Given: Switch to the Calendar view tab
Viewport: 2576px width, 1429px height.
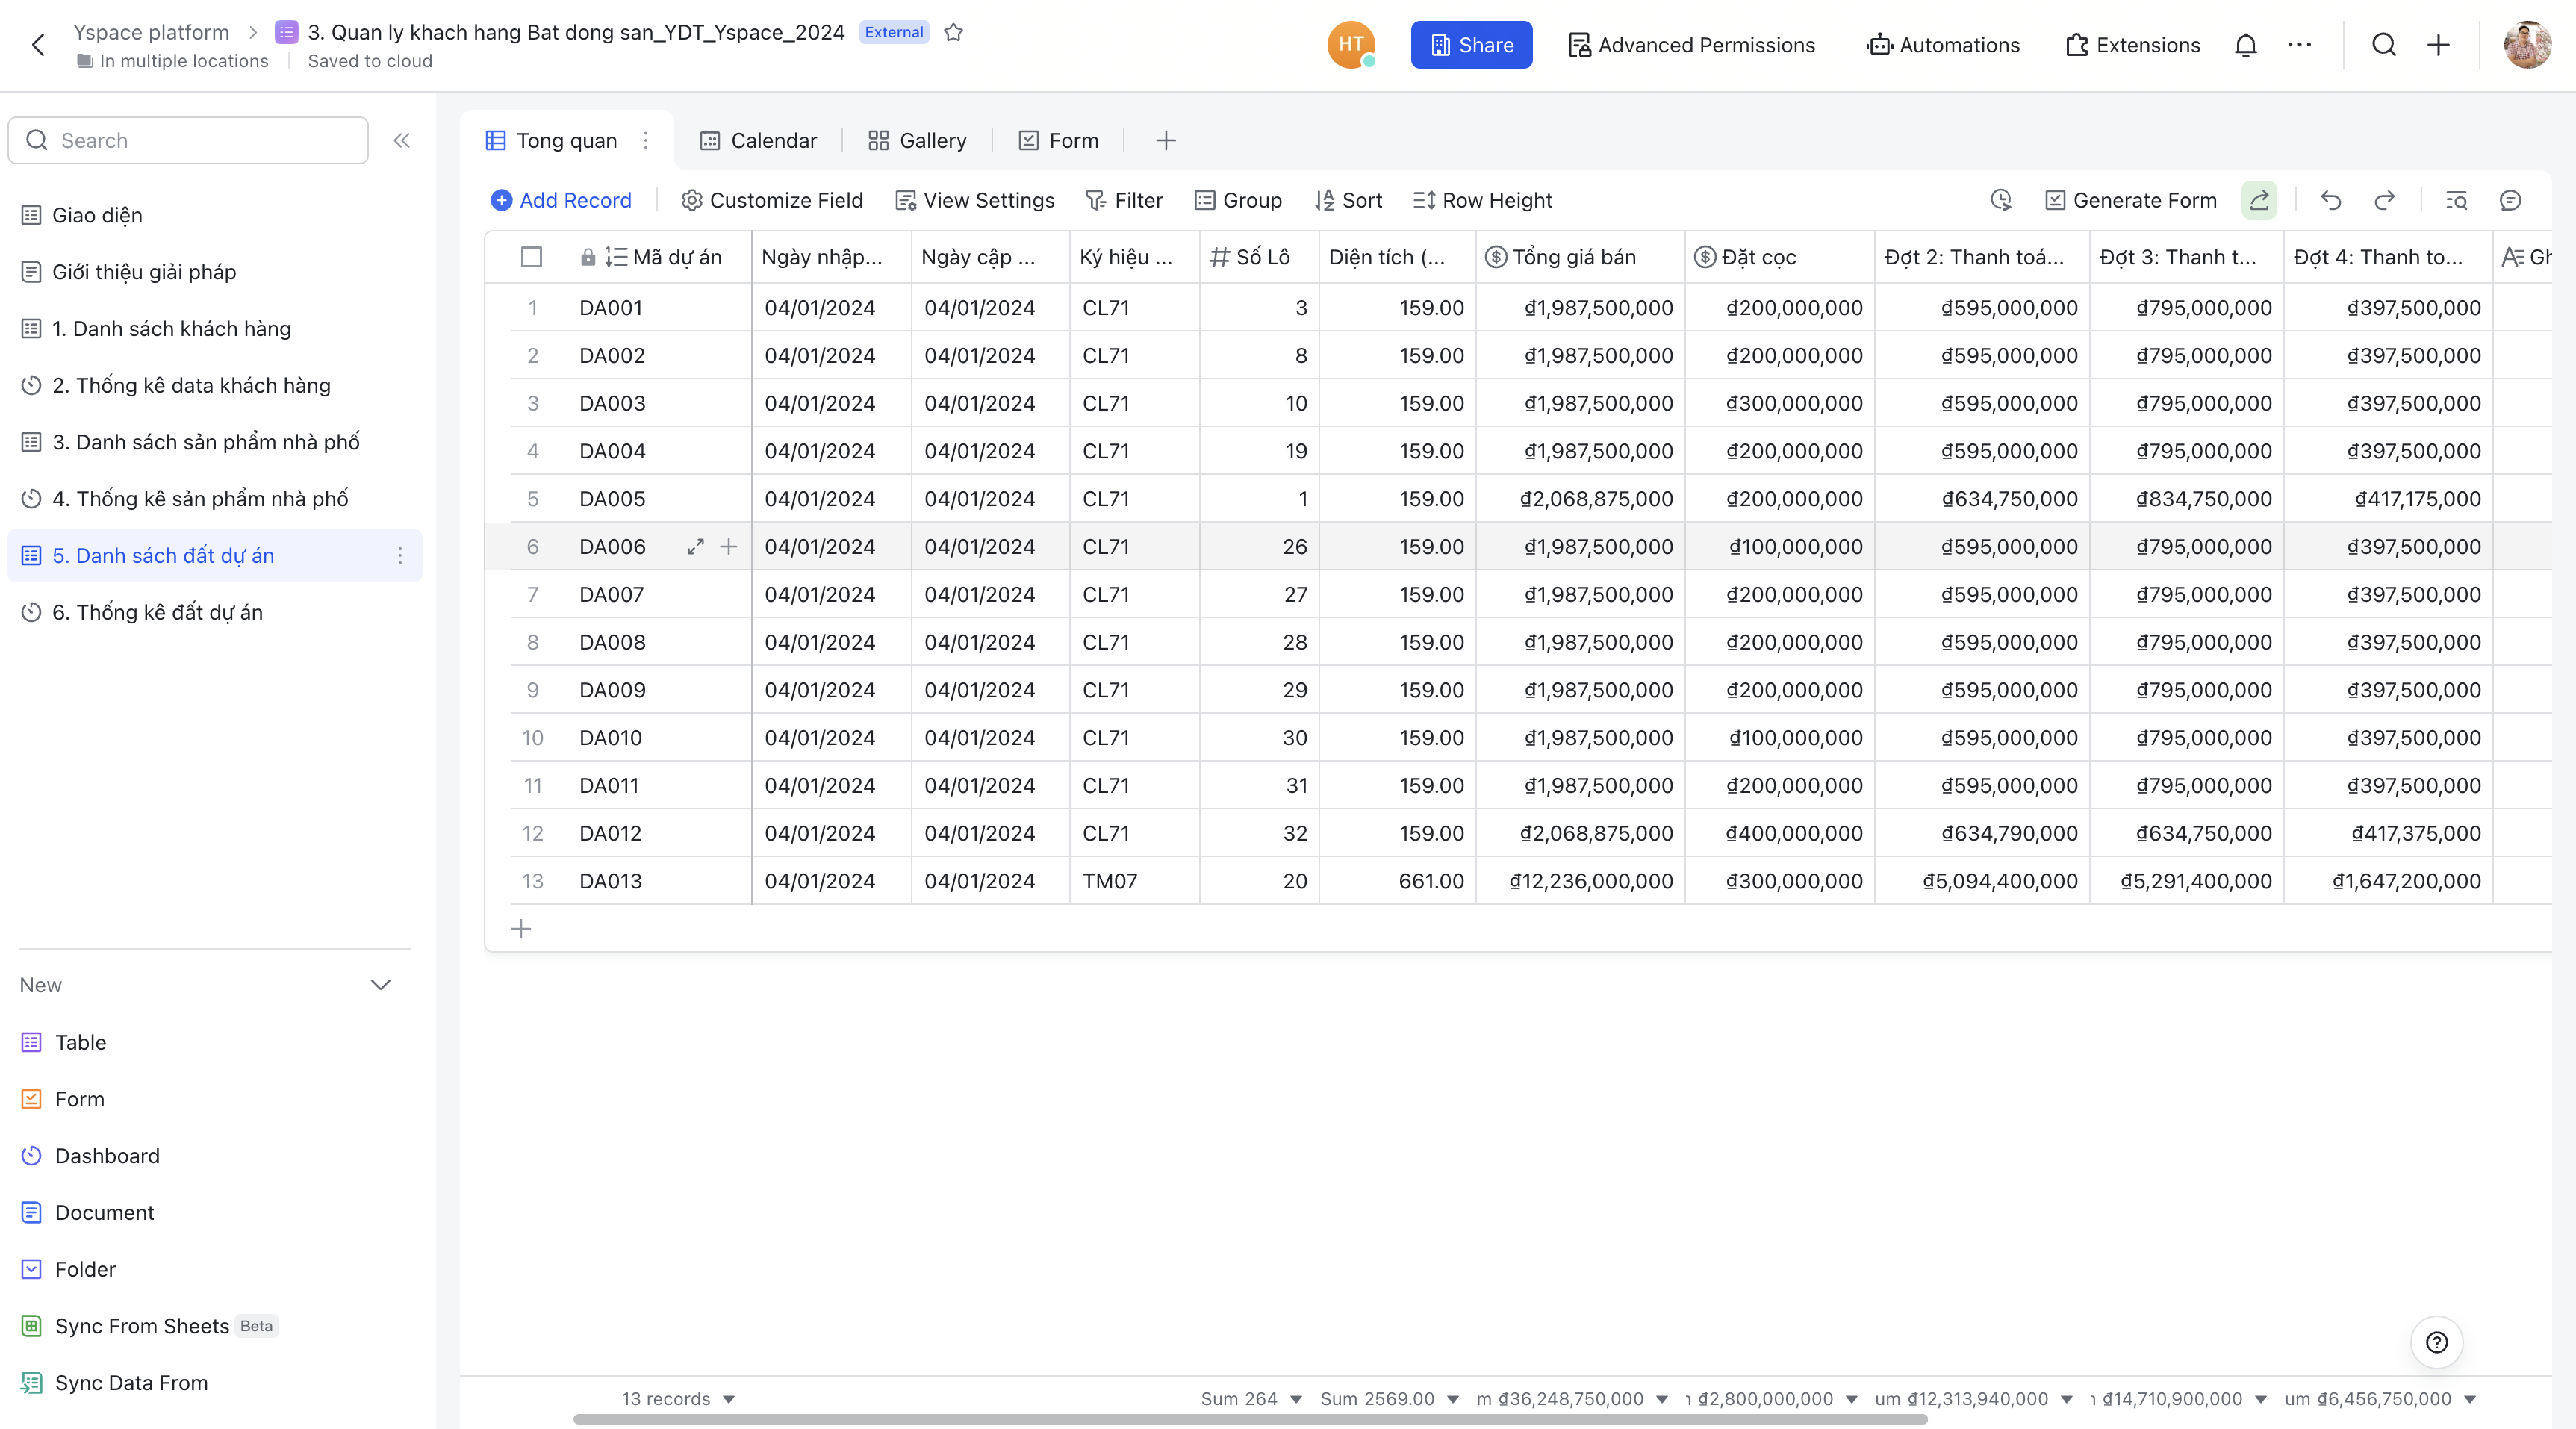Looking at the screenshot, I should pos(759,140).
